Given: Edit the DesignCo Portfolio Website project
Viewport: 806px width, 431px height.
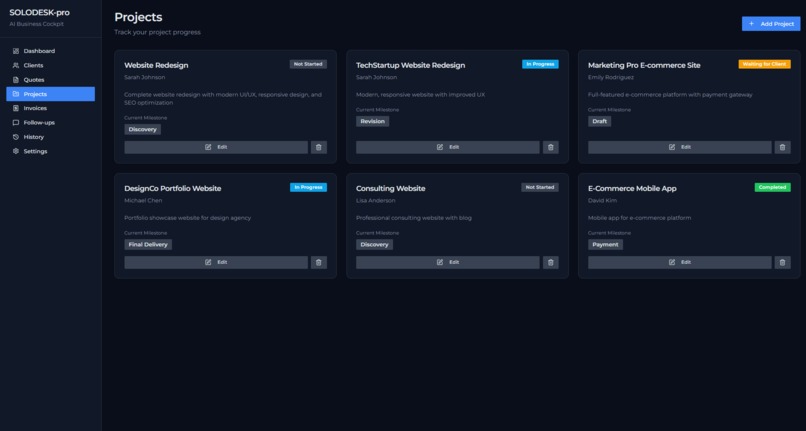Looking at the screenshot, I should (x=216, y=262).
